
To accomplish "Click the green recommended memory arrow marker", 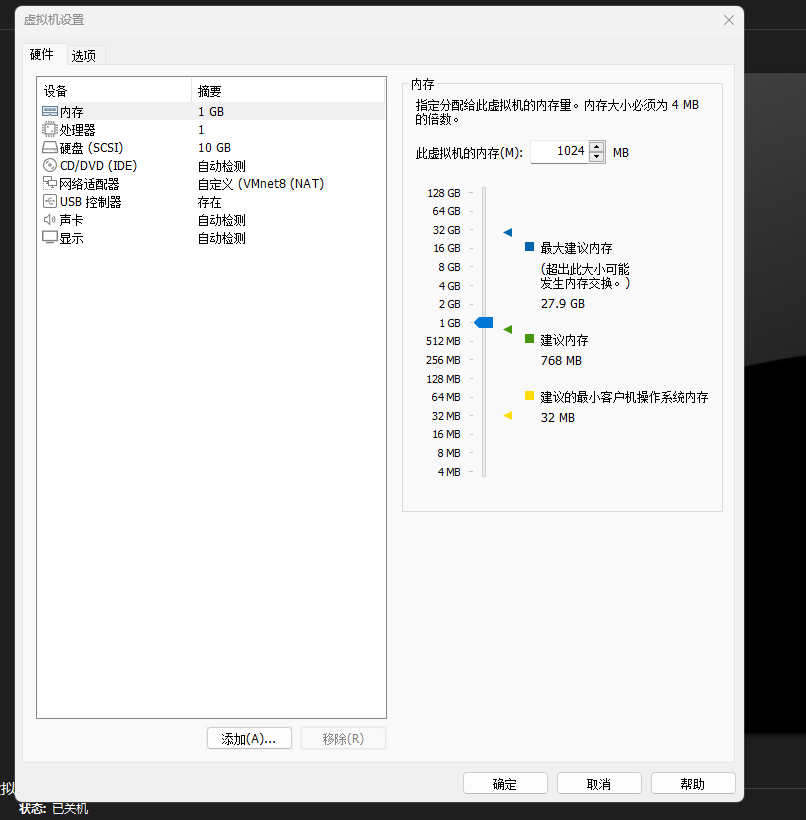I will pyautogui.click(x=507, y=329).
